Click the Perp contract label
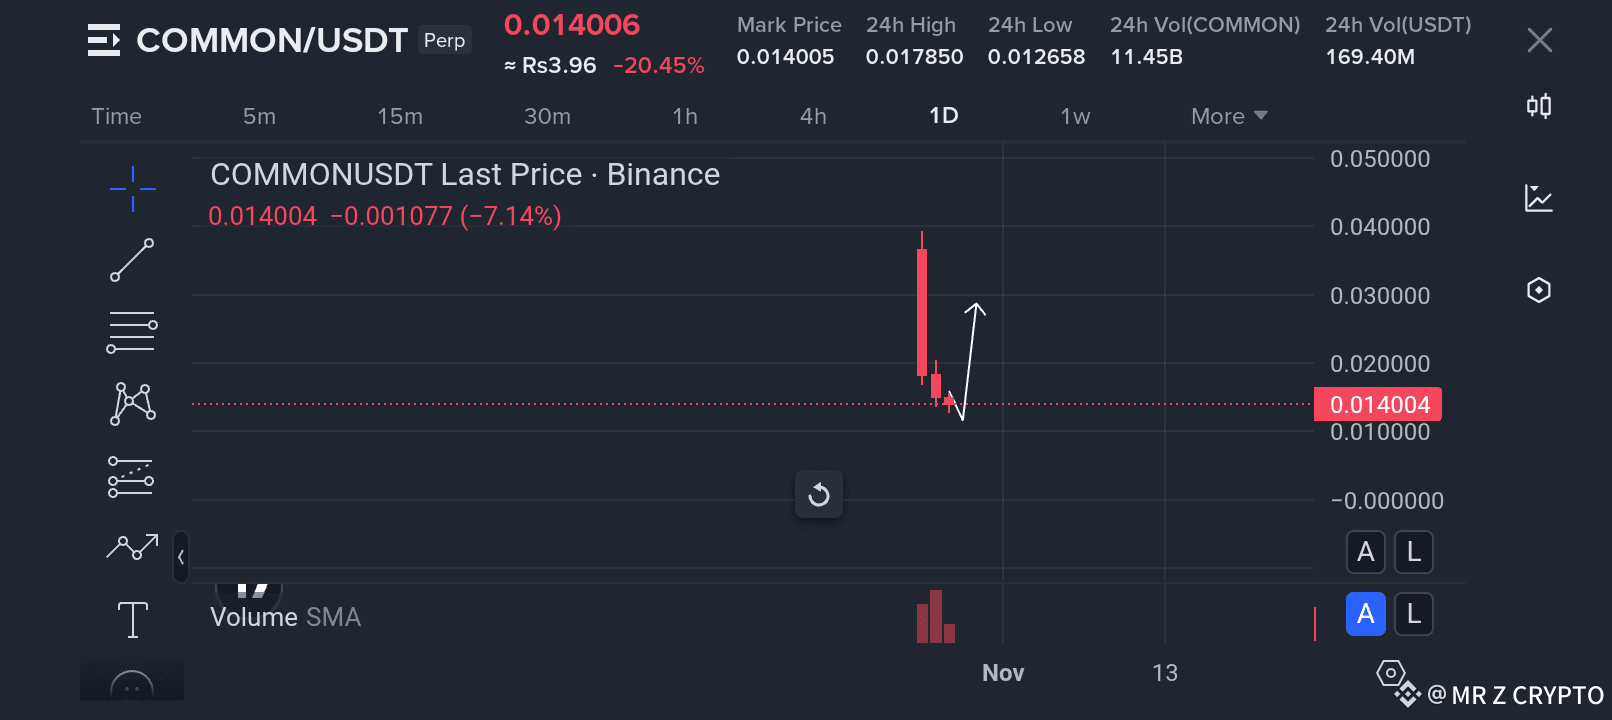 [444, 40]
